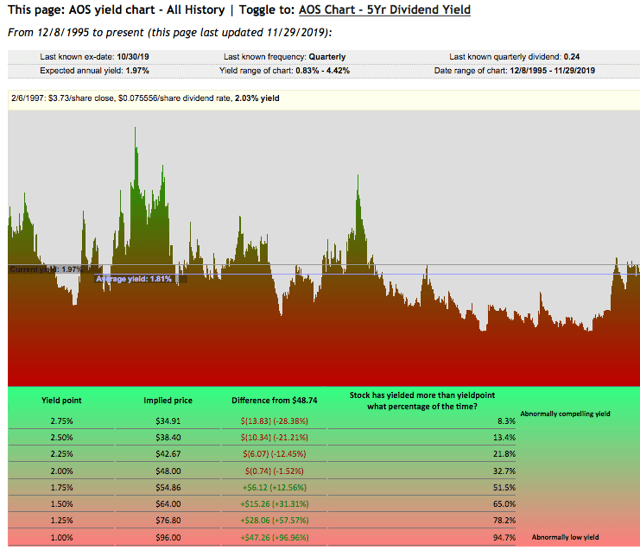Select the 2.50% yield point cell
The height and width of the screenshot is (550, 640).
click(62, 437)
